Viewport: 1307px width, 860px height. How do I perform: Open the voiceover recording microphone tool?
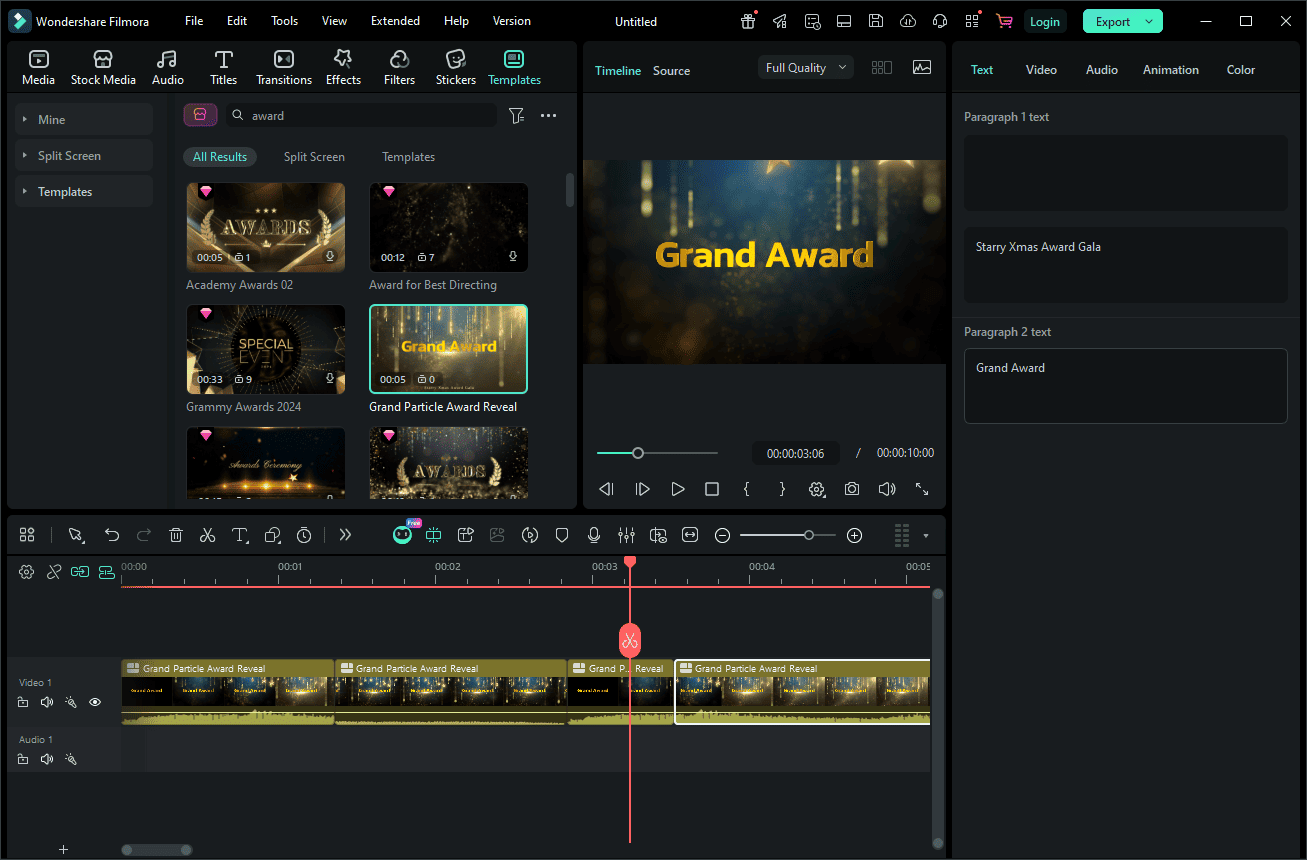pos(594,535)
